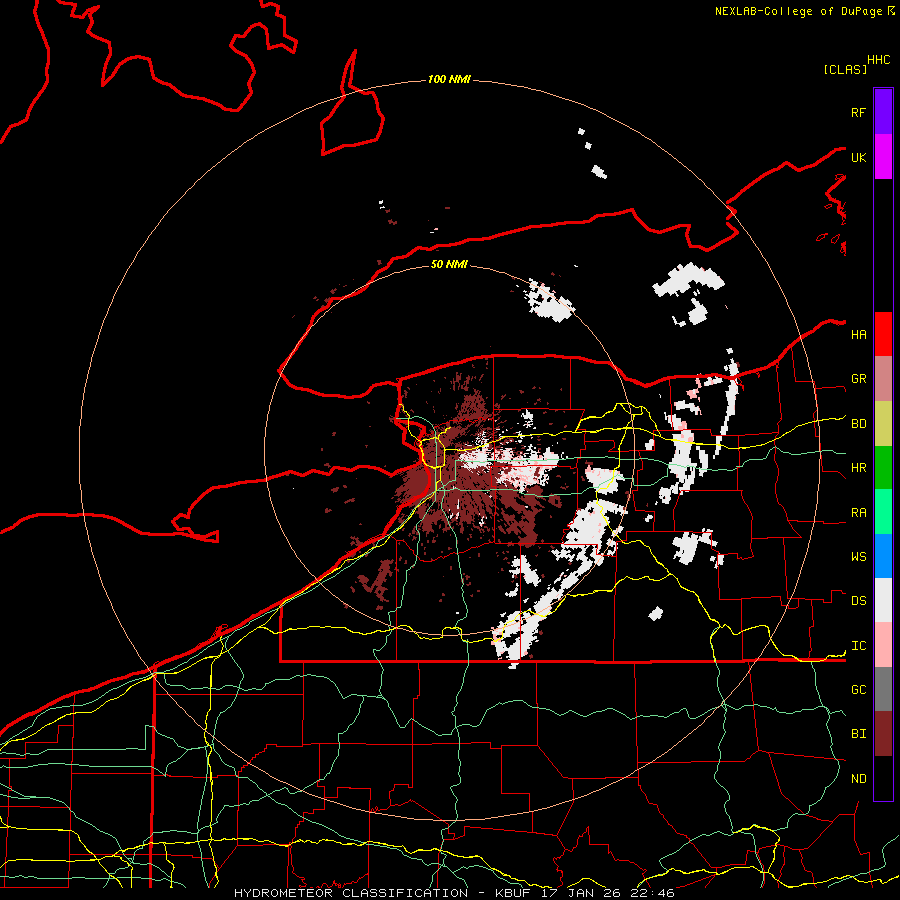
Task: Click the GC legend label
Action: (858, 689)
